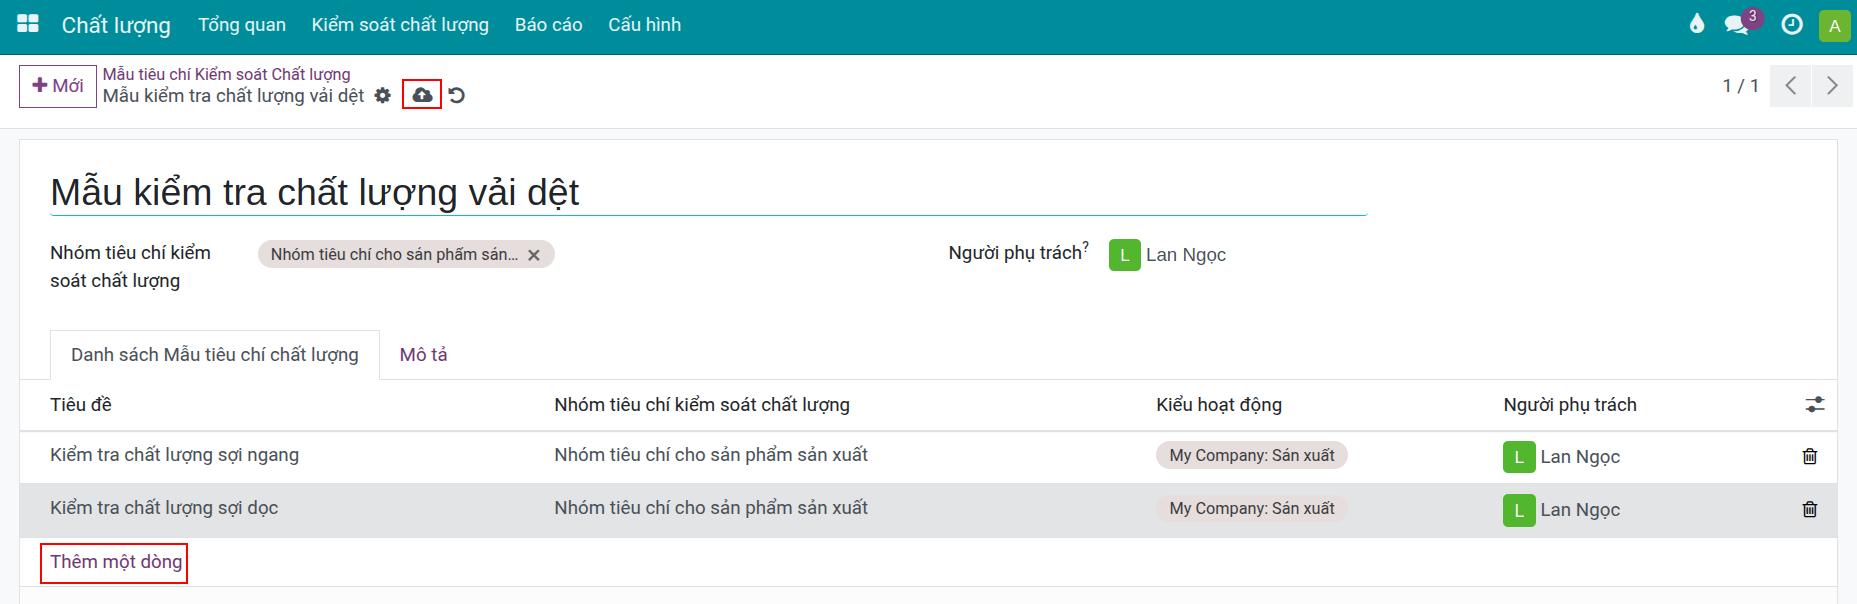
Task: Open the Cấu hình menu
Action: tap(644, 25)
